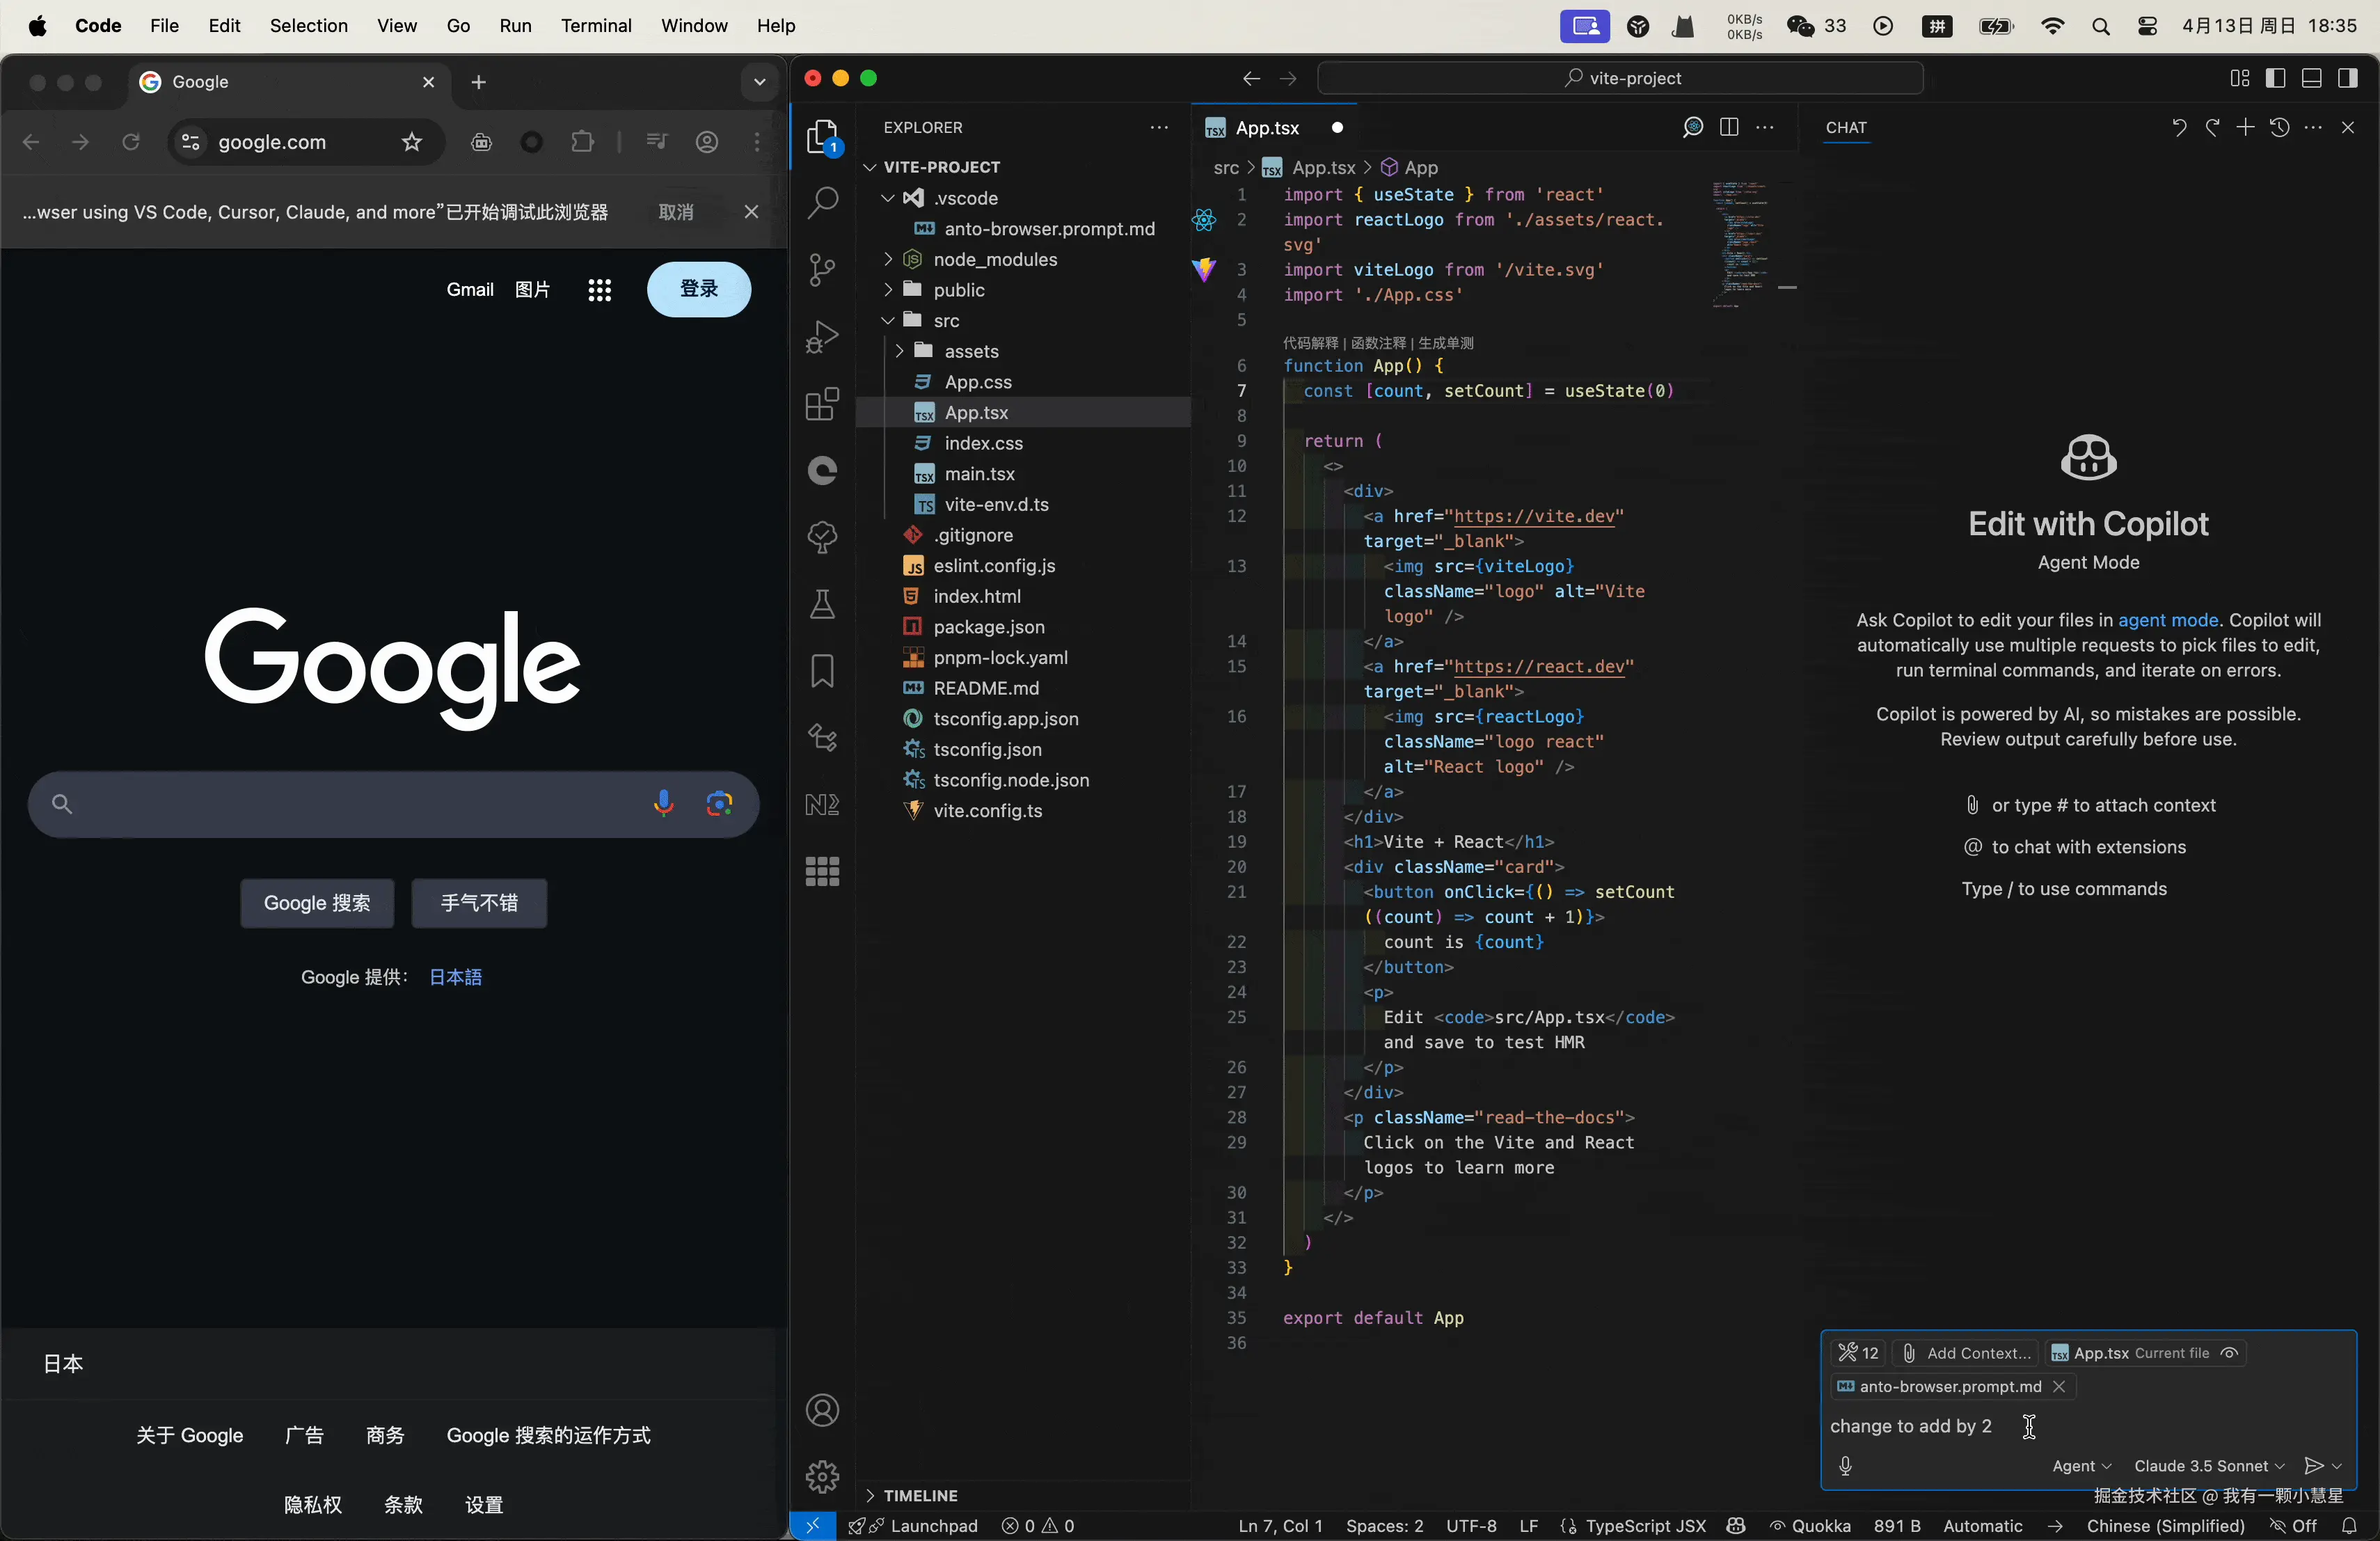Search by image with Google Lens icon
Image resolution: width=2380 pixels, height=1541 pixels.
tap(719, 803)
